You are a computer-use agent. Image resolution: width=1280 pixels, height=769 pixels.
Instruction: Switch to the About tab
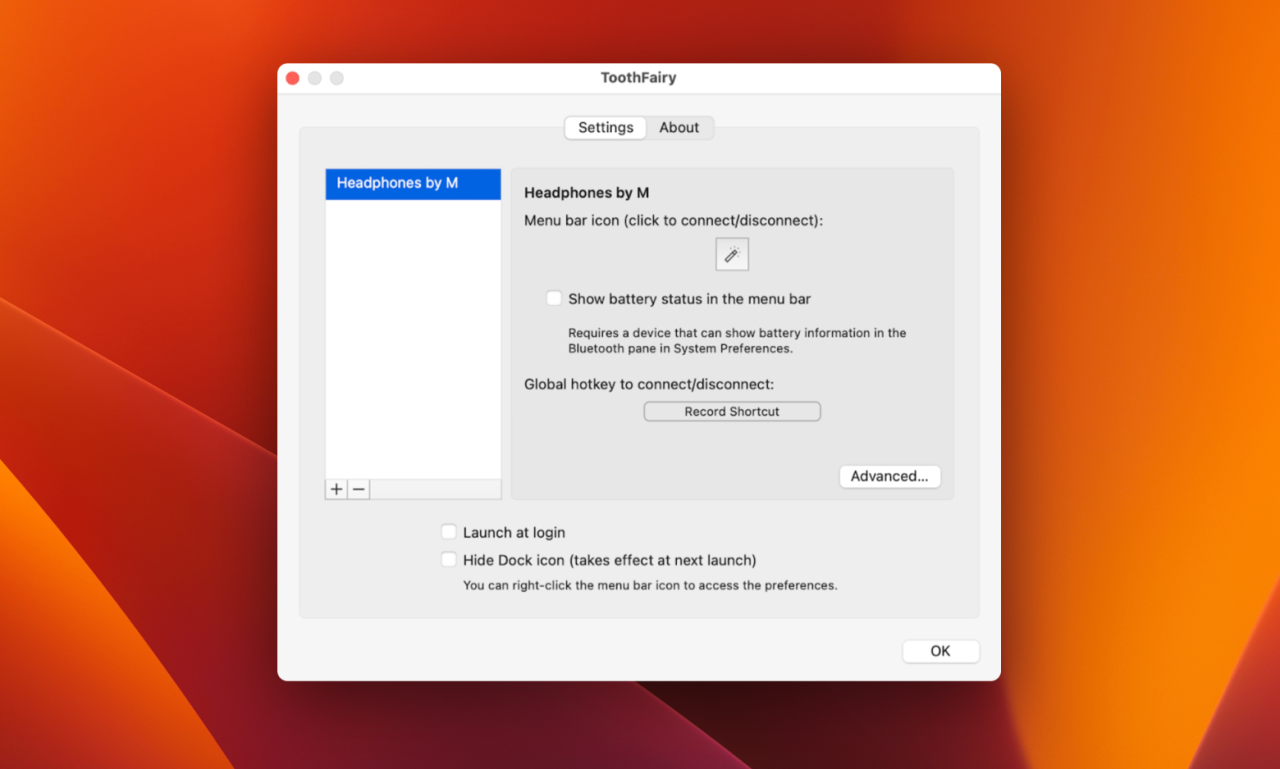click(679, 128)
